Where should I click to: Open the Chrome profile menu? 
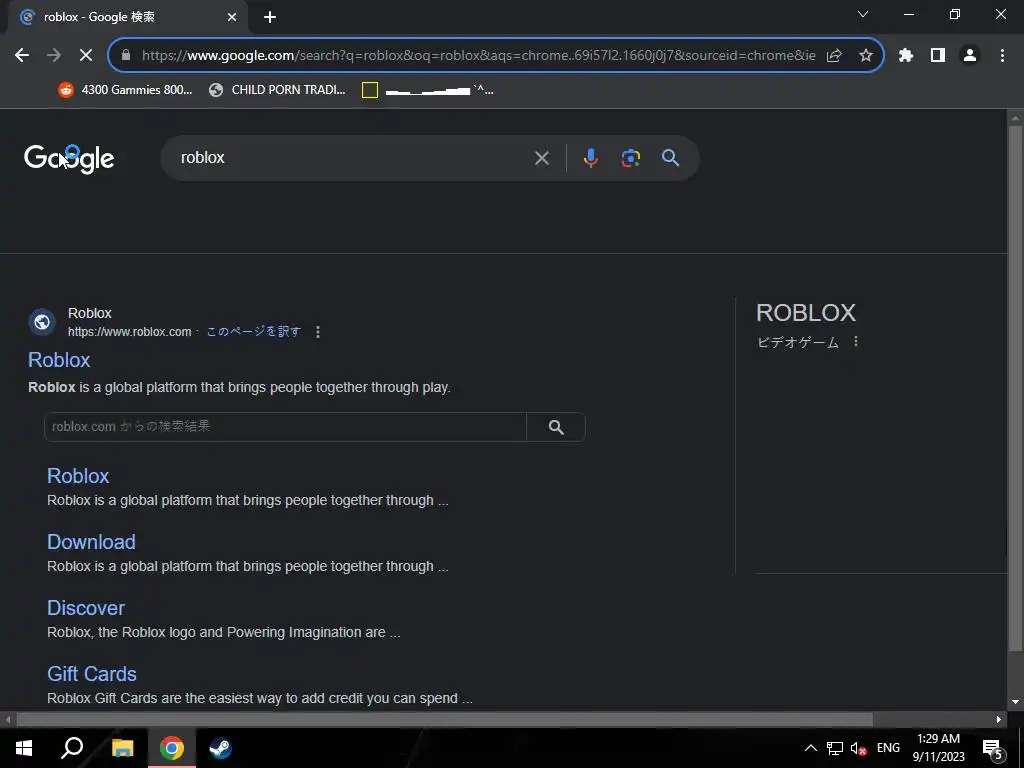tap(970, 56)
